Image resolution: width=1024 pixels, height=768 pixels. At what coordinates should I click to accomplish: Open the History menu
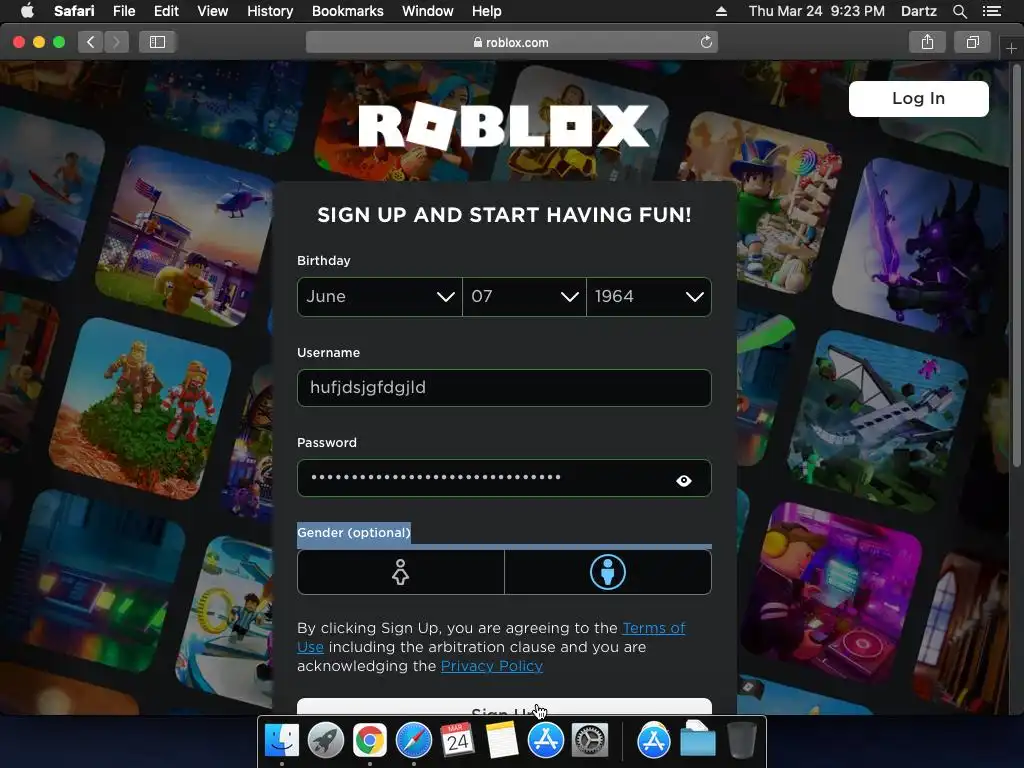[x=270, y=11]
